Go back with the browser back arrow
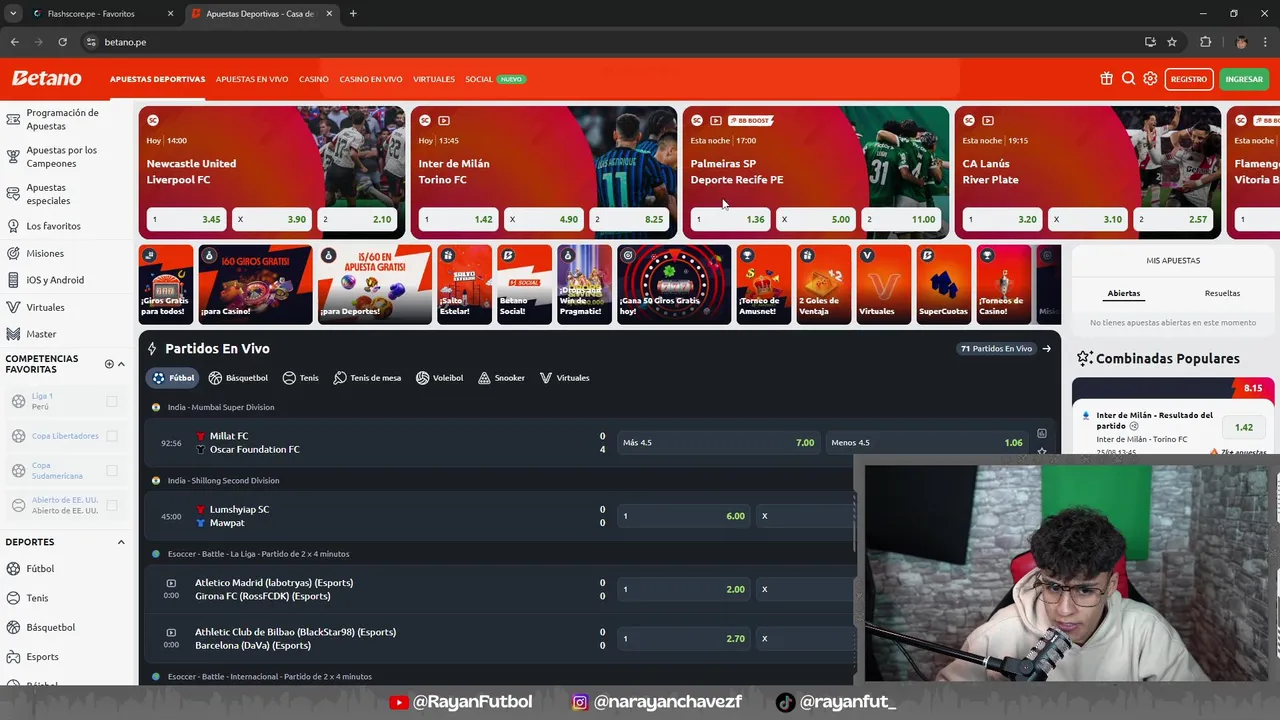This screenshot has width=1280, height=720. coord(14,42)
